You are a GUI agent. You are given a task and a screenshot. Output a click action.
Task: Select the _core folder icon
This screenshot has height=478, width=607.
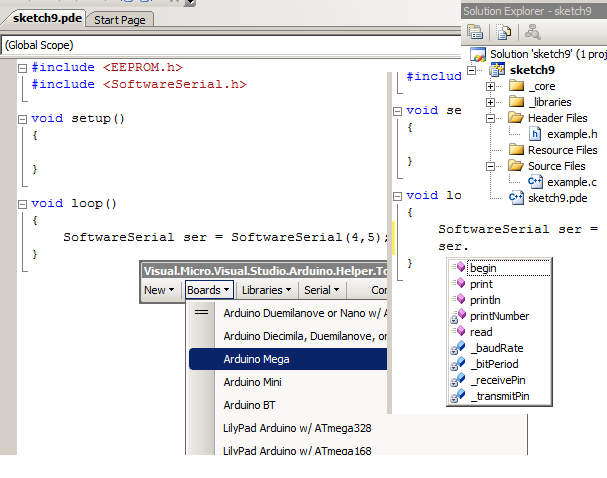click(x=516, y=86)
